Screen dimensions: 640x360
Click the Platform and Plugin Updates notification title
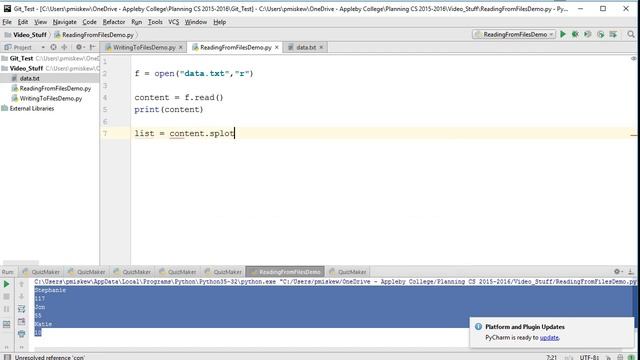[525, 327]
